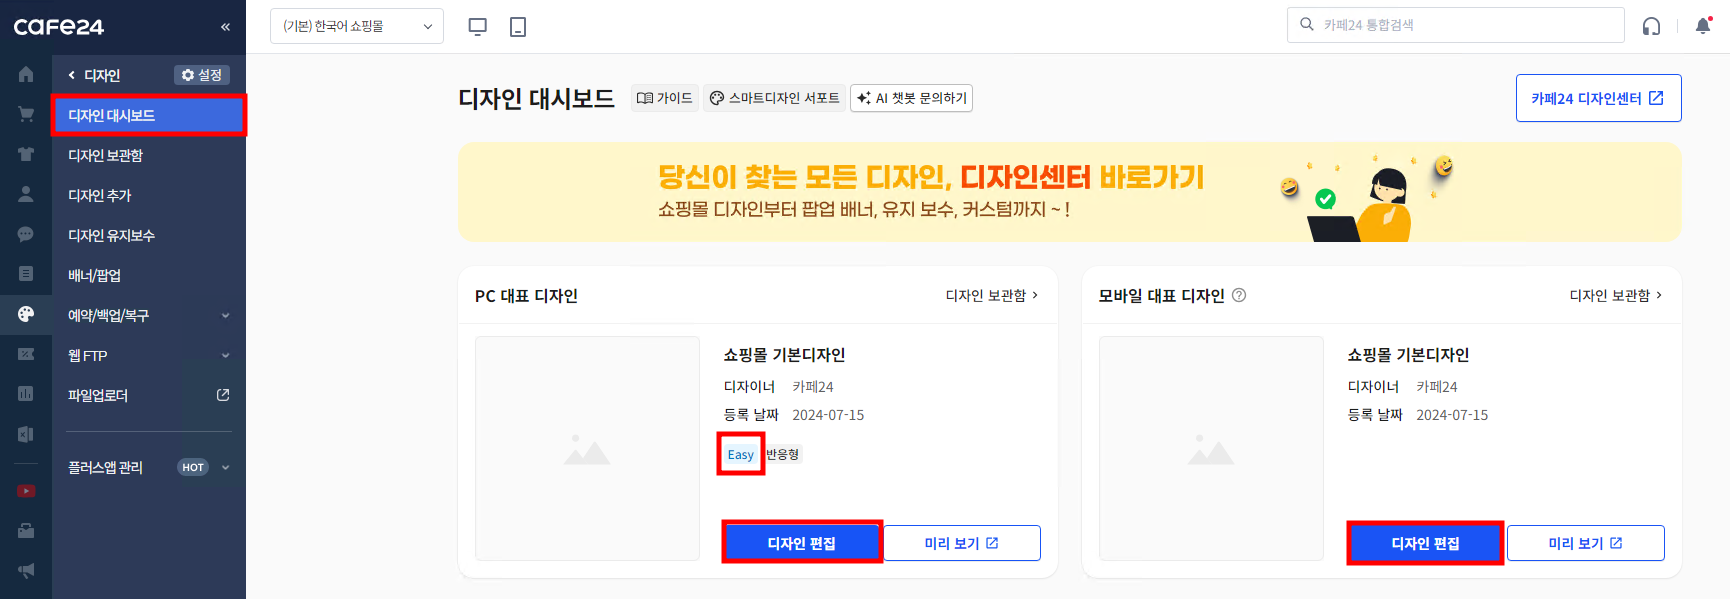The image size is (1730, 599).
Task: Open the notification bell
Action: point(1703,26)
